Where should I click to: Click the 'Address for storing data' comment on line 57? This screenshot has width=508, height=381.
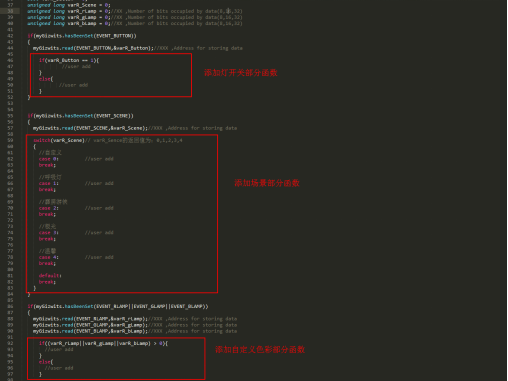click(202, 128)
